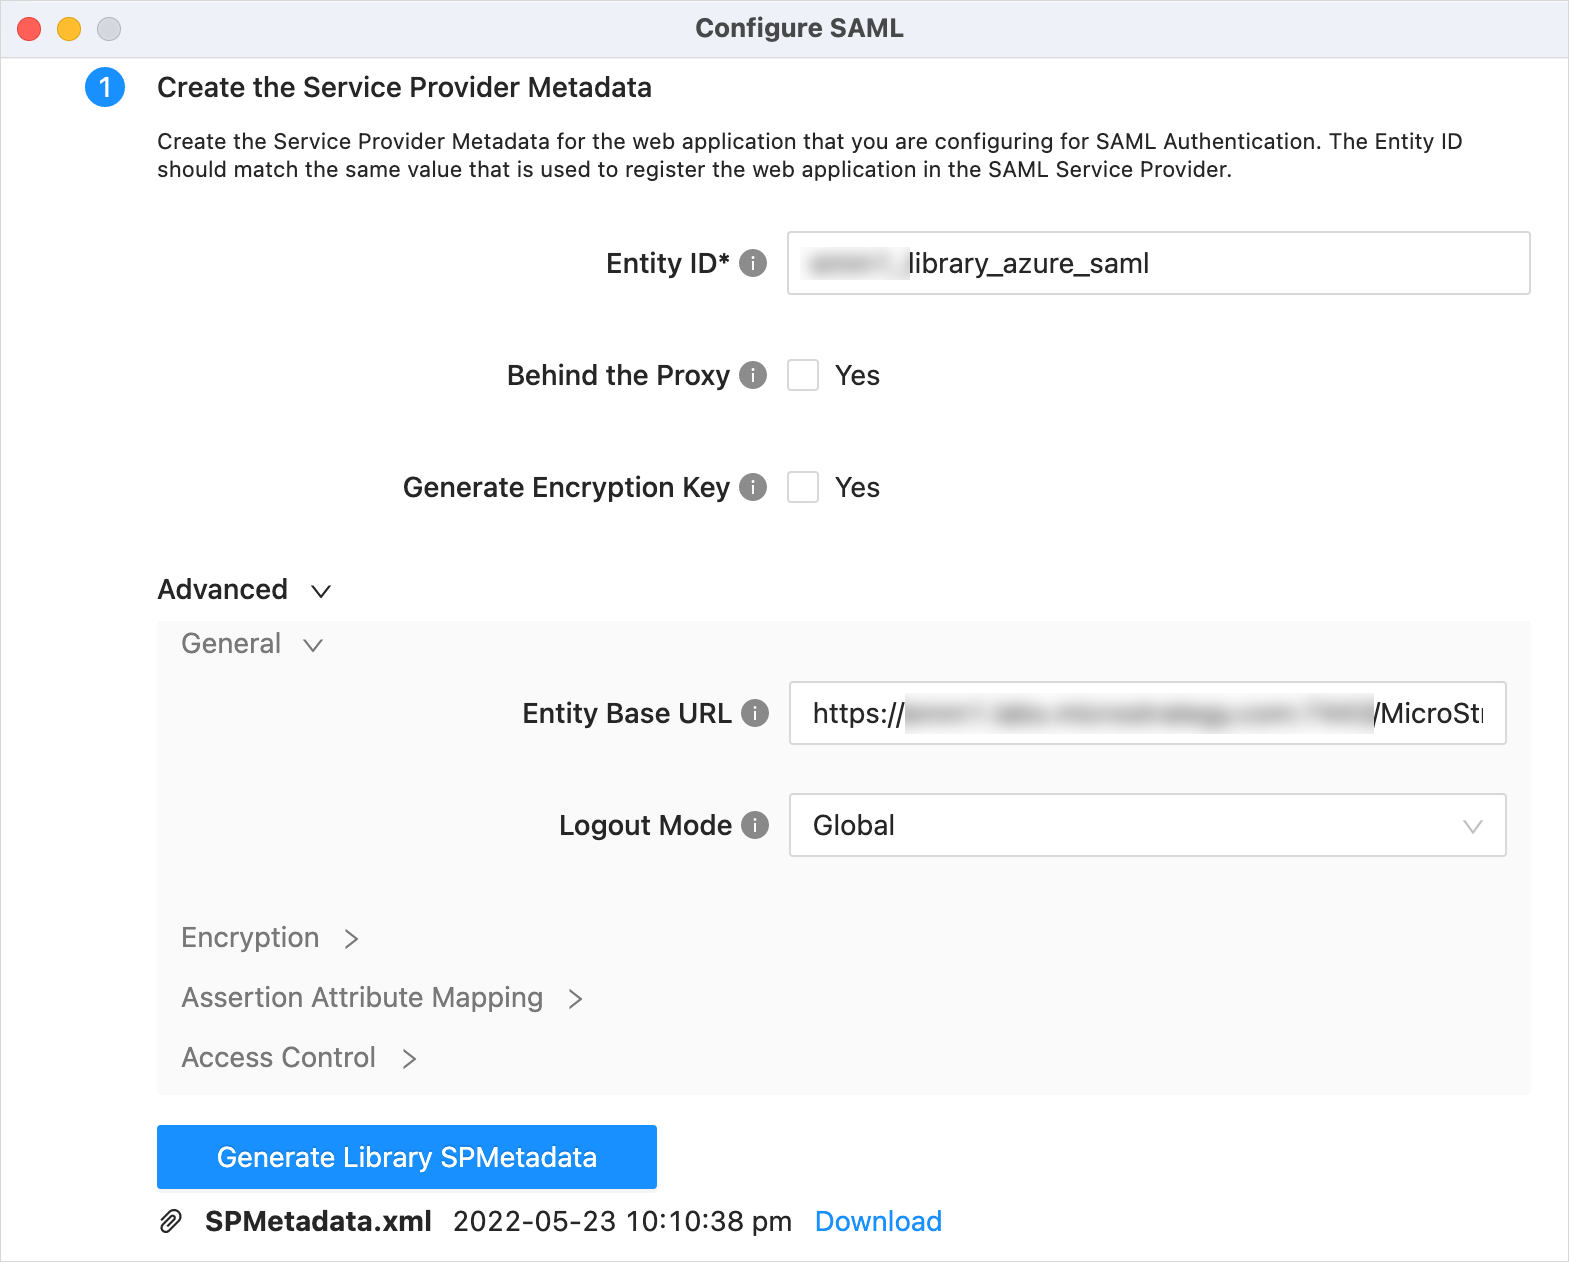Click into the Entity ID text field
Screen dimensions: 1569x1262
coord(1158,263)
